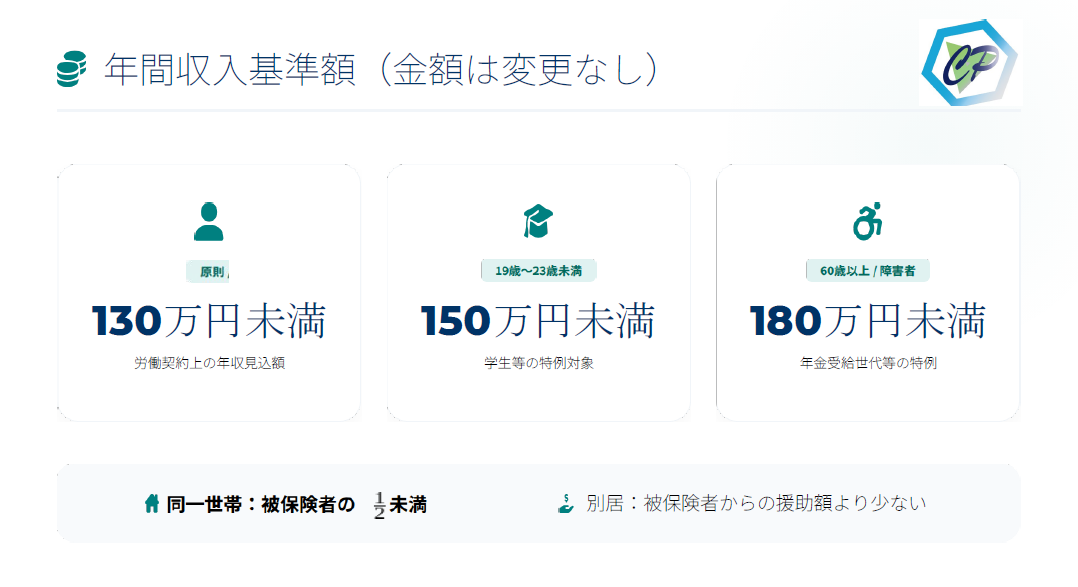Click the CP hexagon logo

click(x=968, y=63)
